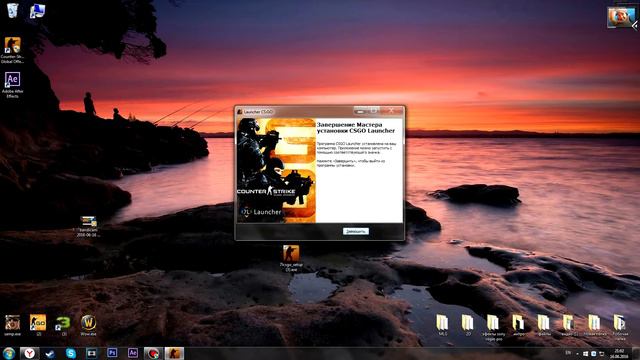Select the green 3 game desktop shortcut

click(x=63, y=325)
